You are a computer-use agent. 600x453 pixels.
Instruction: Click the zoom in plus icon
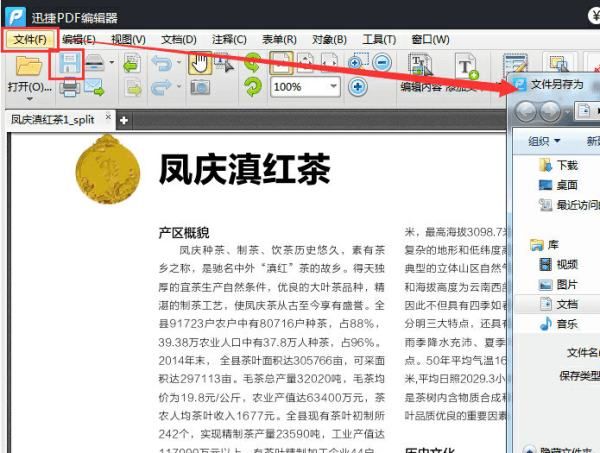click(x=358, y=87)
